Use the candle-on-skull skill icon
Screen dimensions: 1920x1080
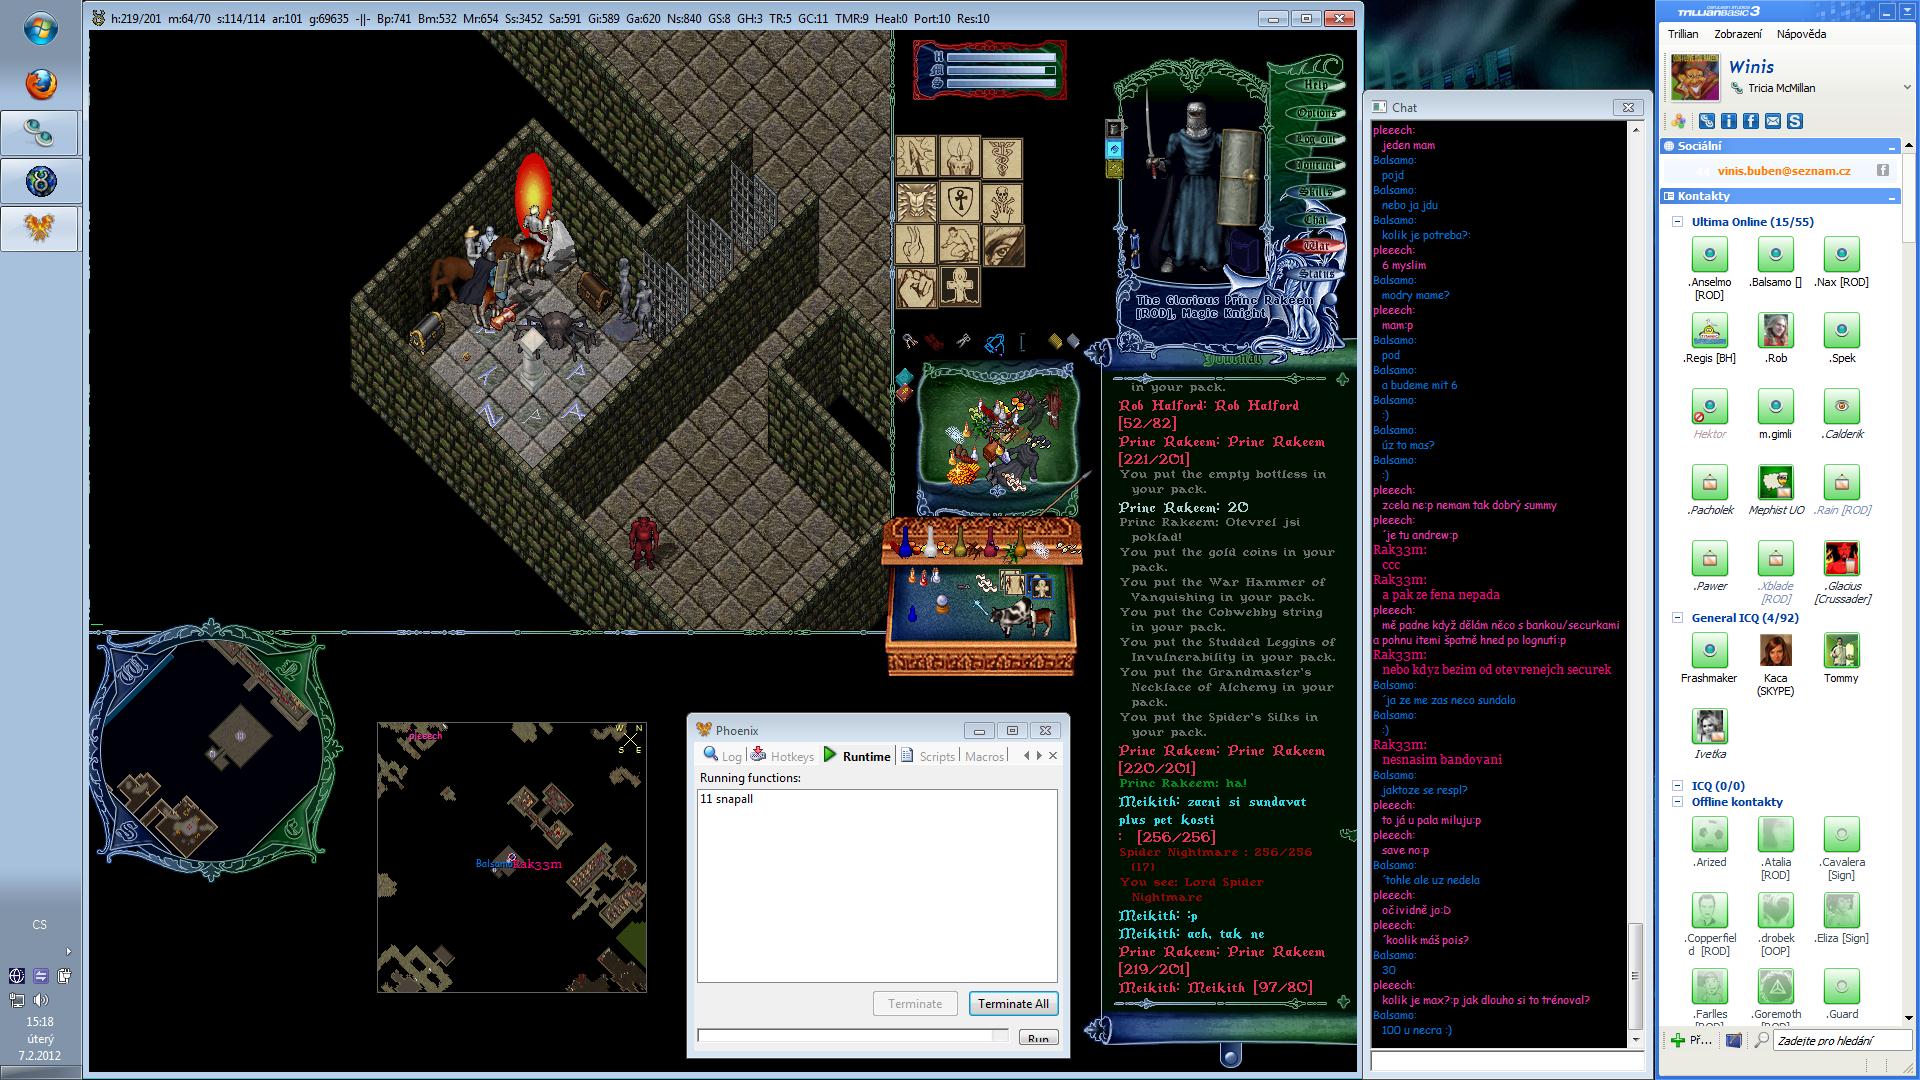pyautogui.click(x=959, y=157)
